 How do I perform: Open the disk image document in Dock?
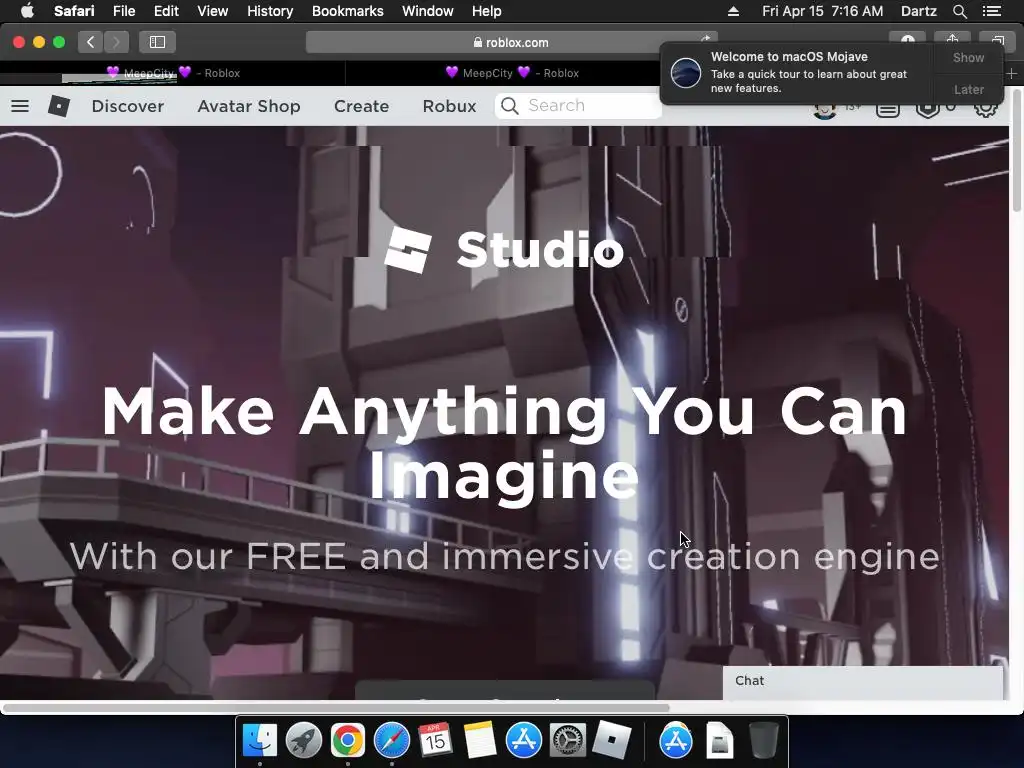[x=720, y=741]
